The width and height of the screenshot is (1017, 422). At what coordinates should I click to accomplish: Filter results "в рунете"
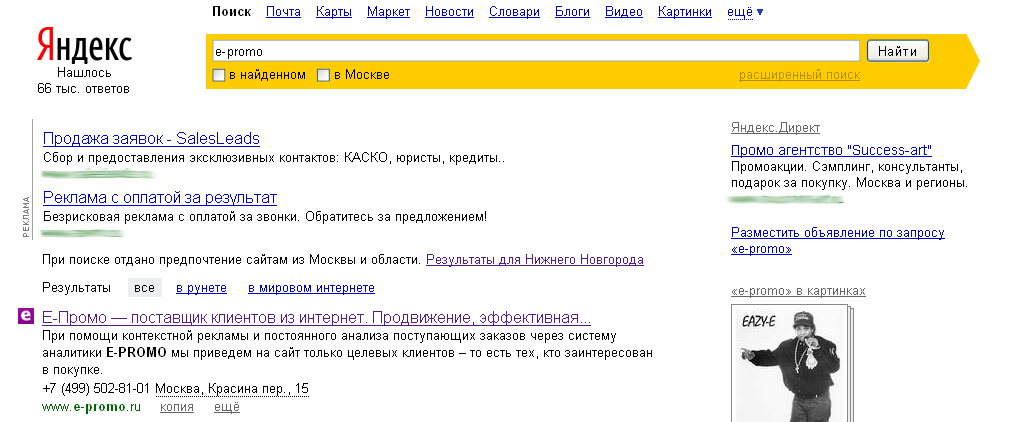click(x=200, y=288)
